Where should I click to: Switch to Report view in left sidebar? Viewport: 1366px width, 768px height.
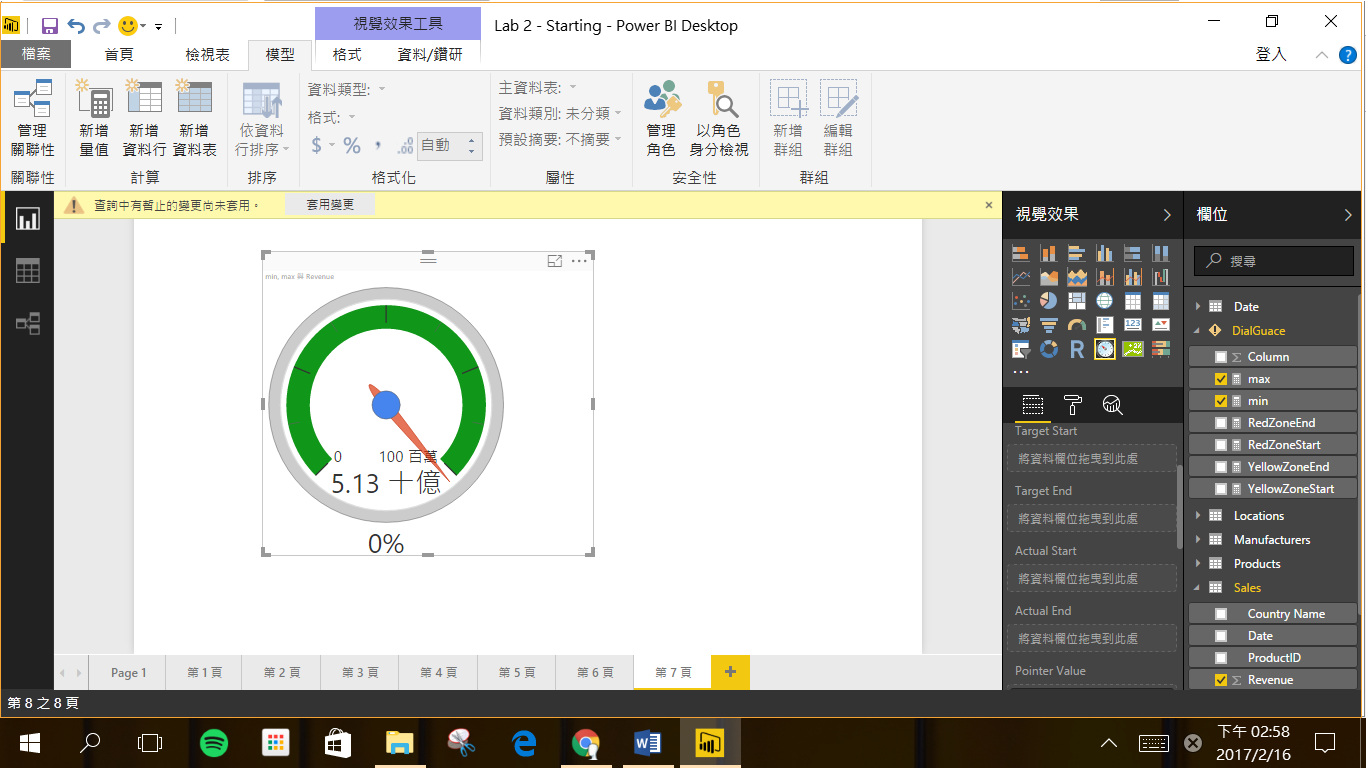27,218
